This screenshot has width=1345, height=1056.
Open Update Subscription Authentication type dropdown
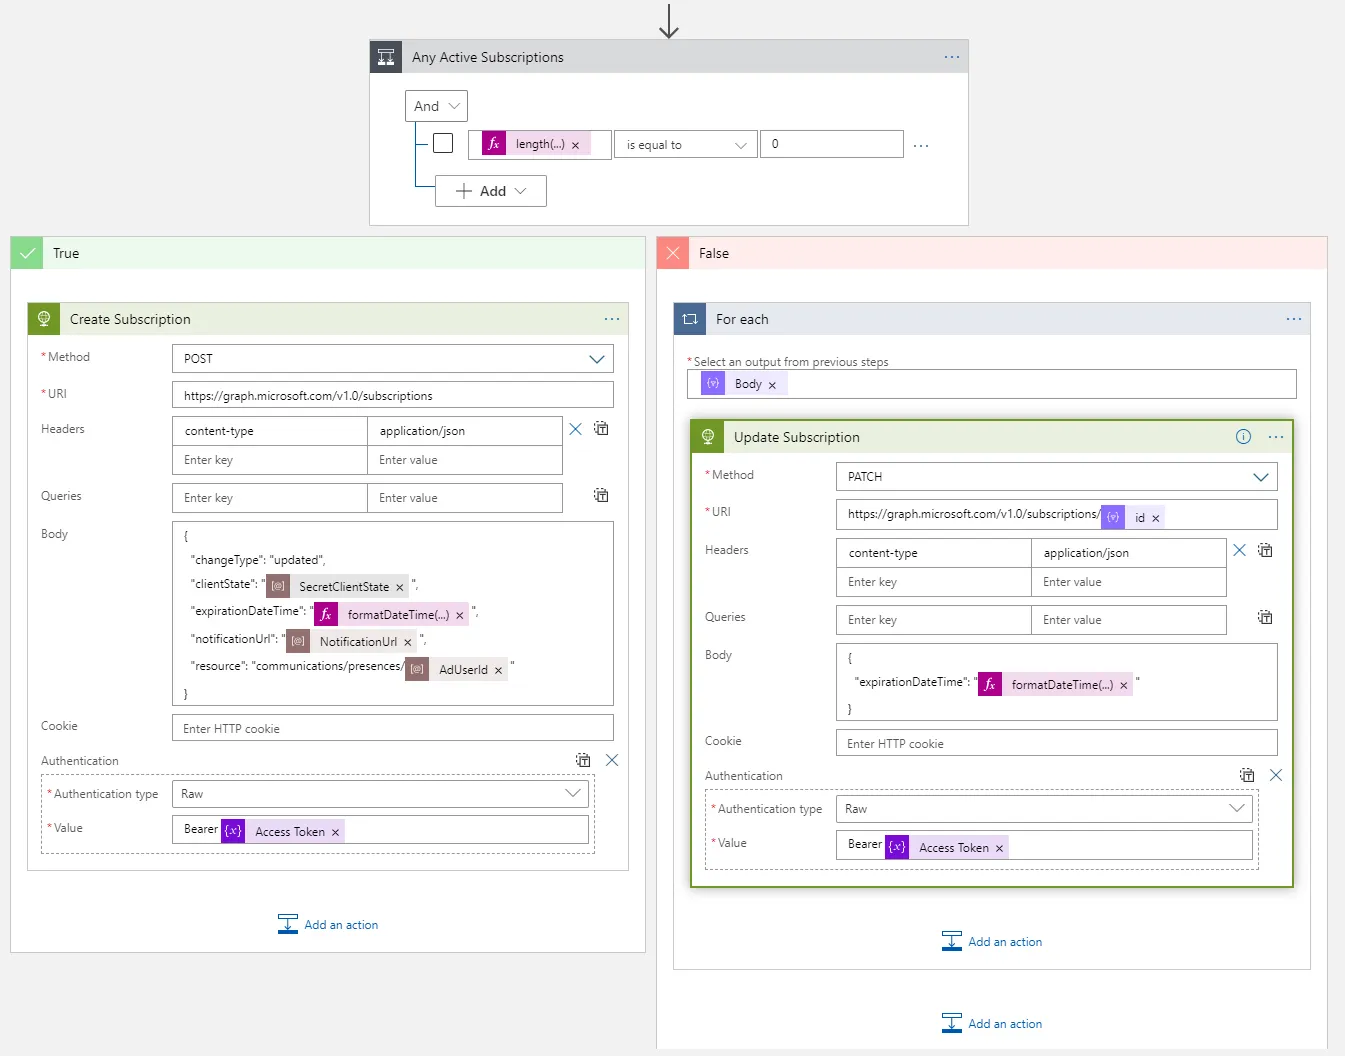click(x=1044, y=809)
